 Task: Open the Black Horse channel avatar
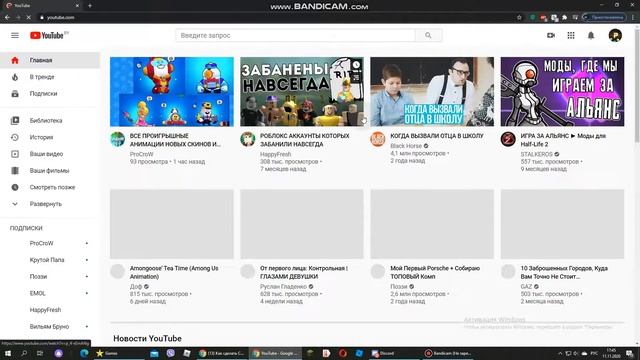(x=378, y=139)
